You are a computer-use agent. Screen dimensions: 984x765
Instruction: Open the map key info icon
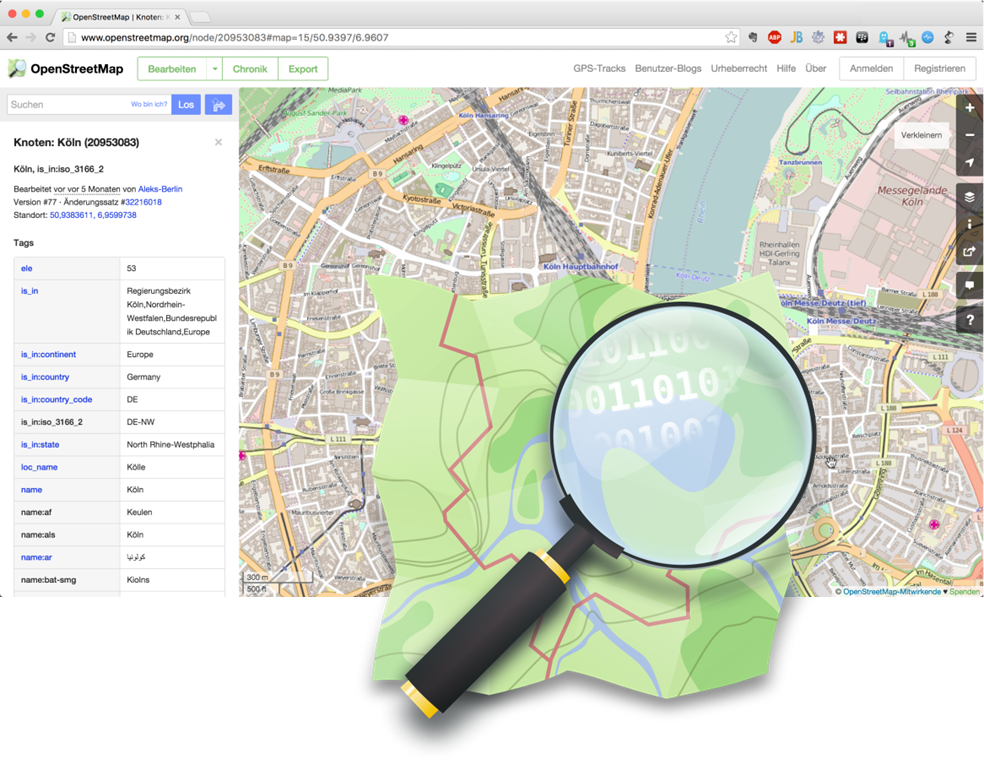[x=970, y=224]
